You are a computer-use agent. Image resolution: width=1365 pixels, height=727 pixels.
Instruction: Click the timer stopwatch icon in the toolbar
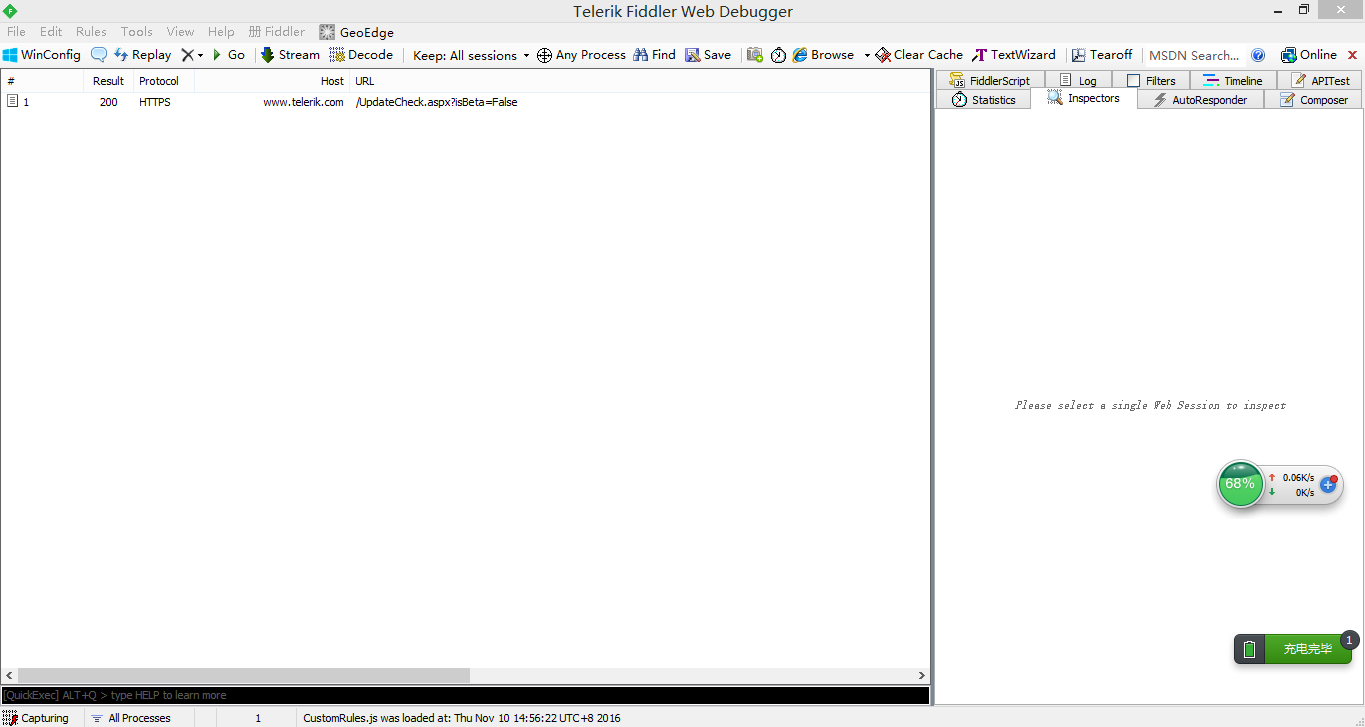click(778, 55)
